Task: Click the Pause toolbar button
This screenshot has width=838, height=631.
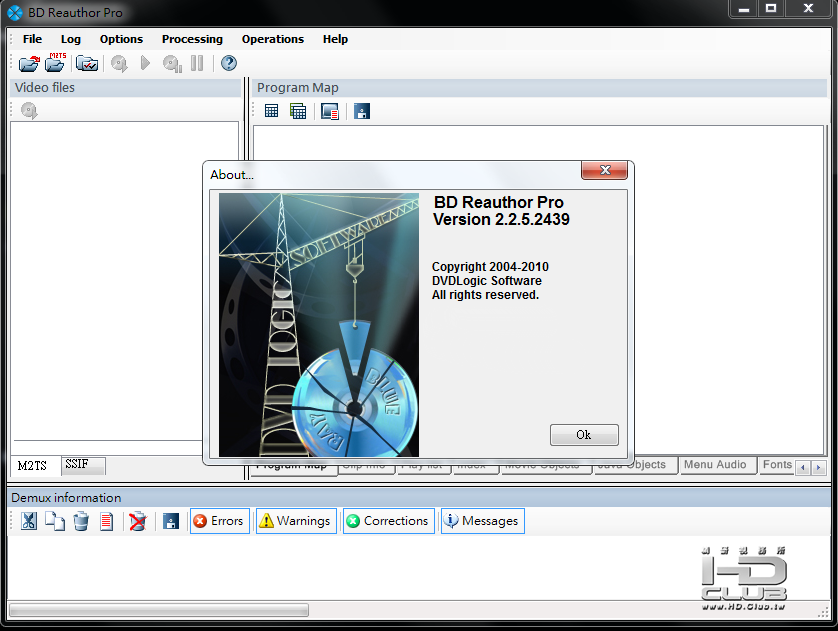Action: (197, 63)
